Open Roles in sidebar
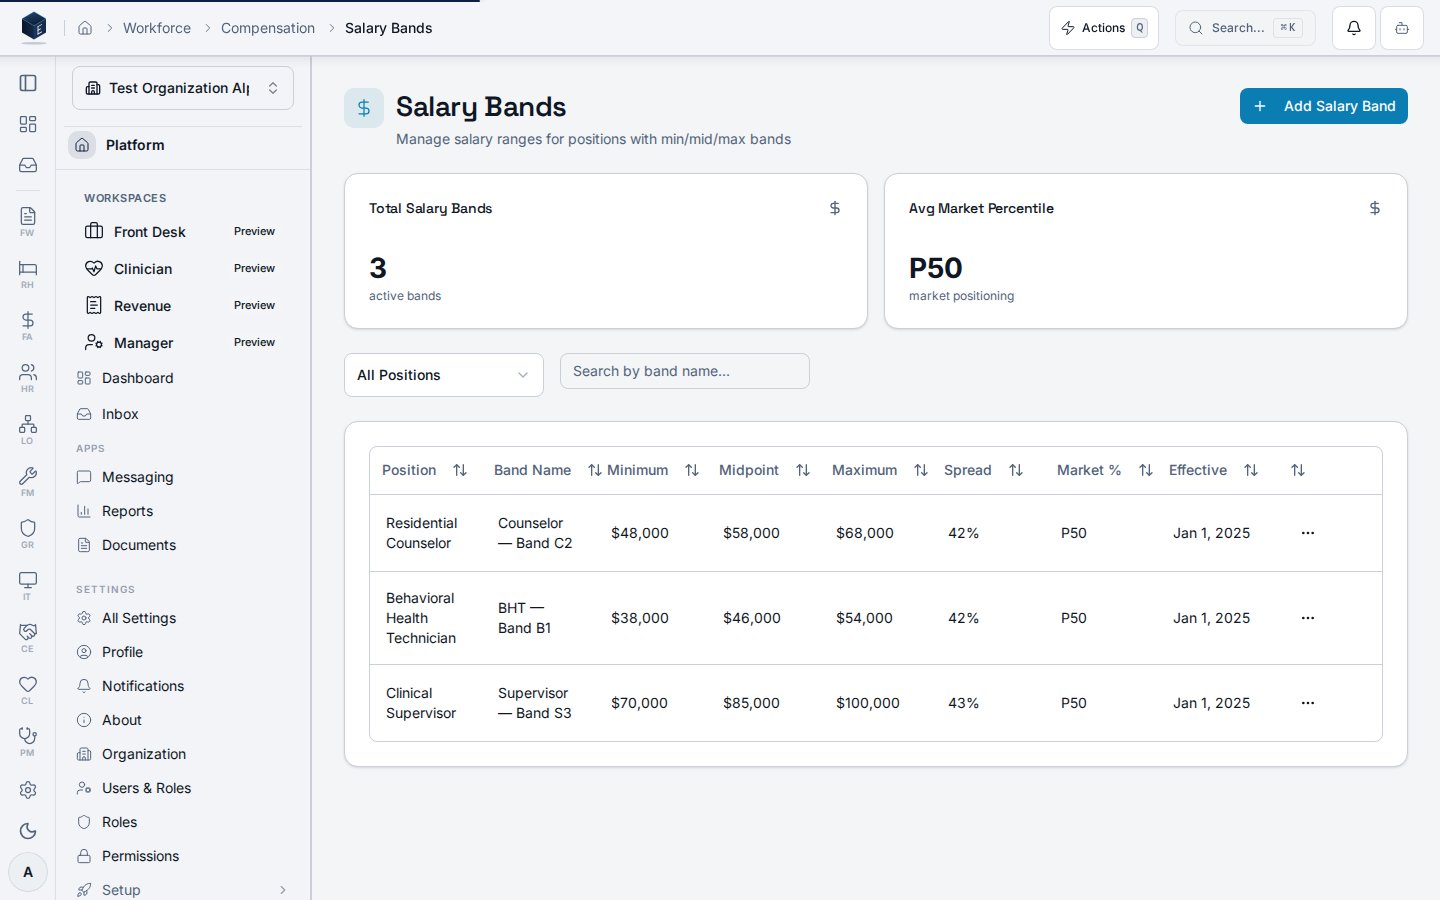Image resolution: width=1440 pixels, height=900 pixels. pos(183,822)
